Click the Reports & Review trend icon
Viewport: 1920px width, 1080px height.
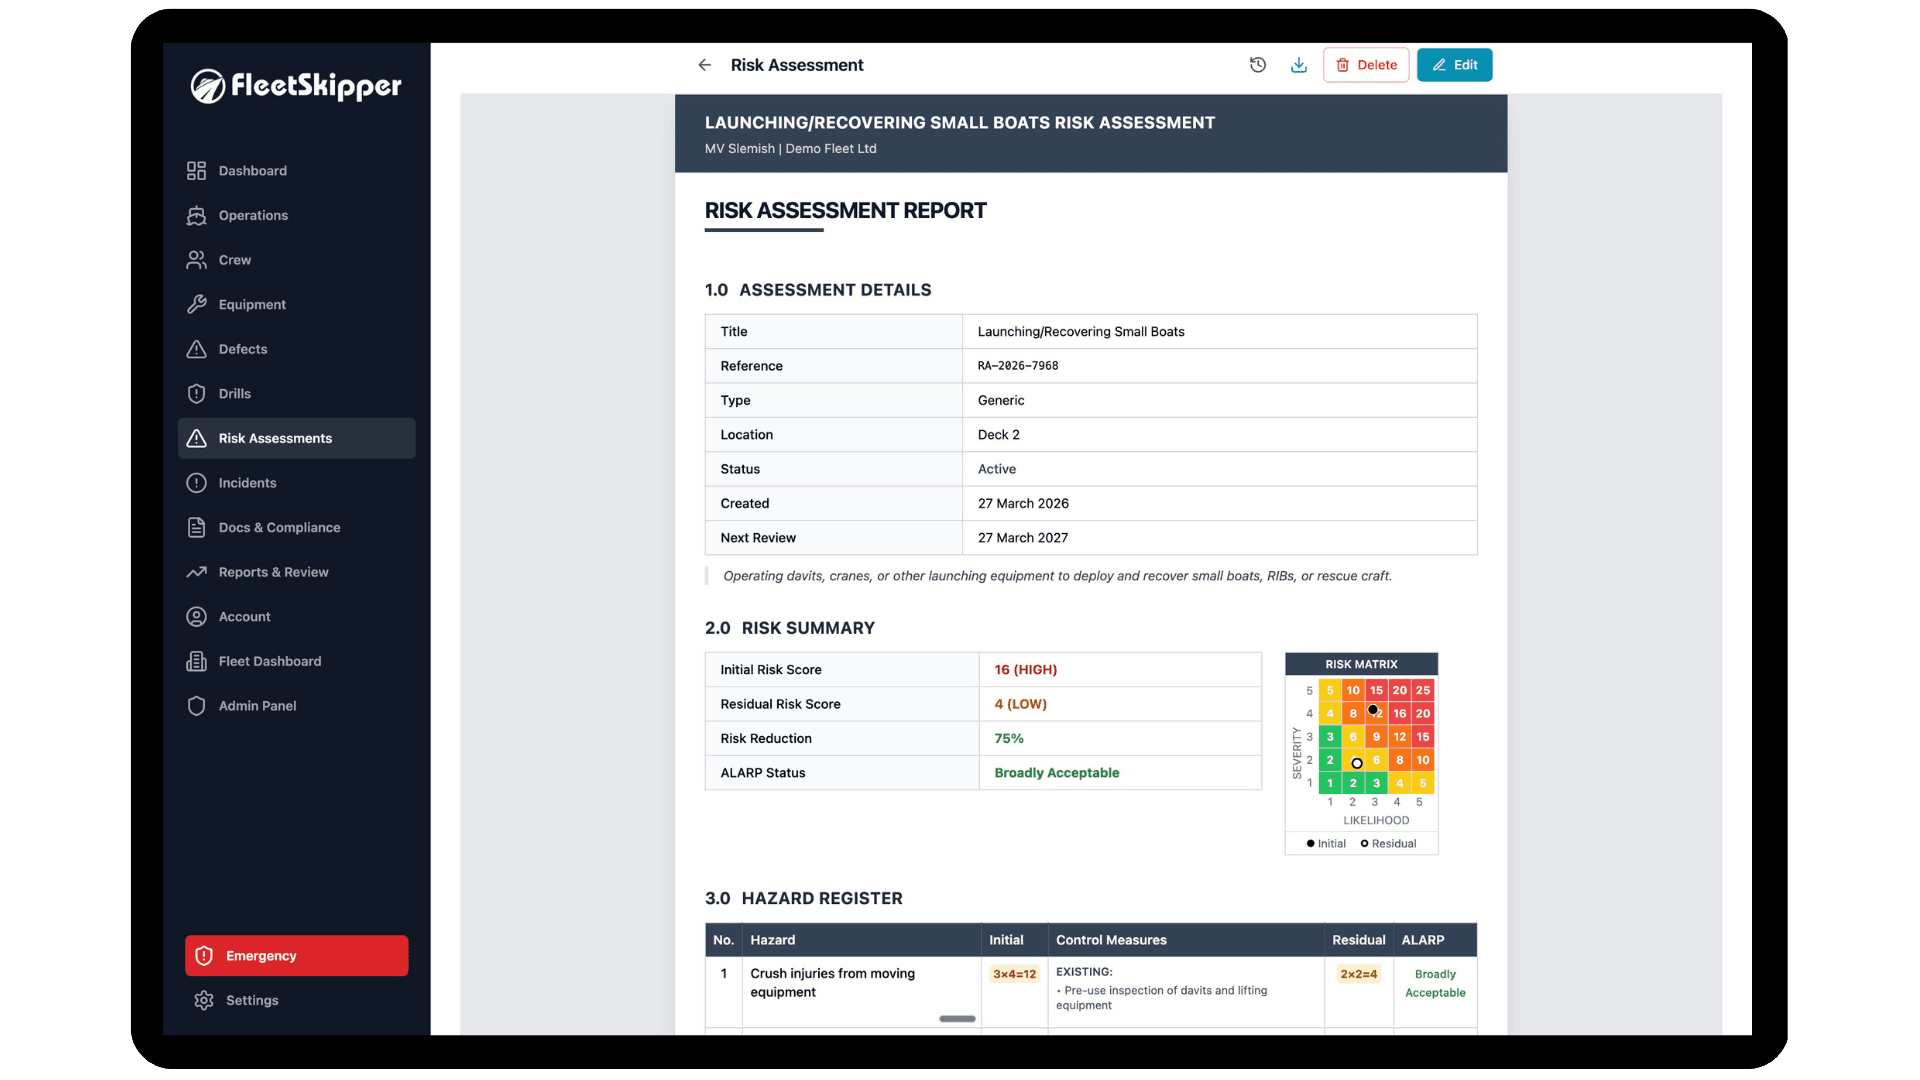pos(196,572)
